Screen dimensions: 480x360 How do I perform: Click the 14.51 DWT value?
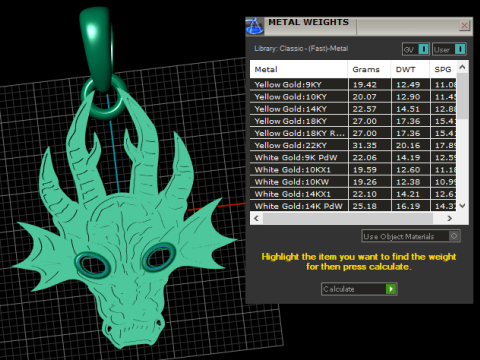(x=408, y=109)
